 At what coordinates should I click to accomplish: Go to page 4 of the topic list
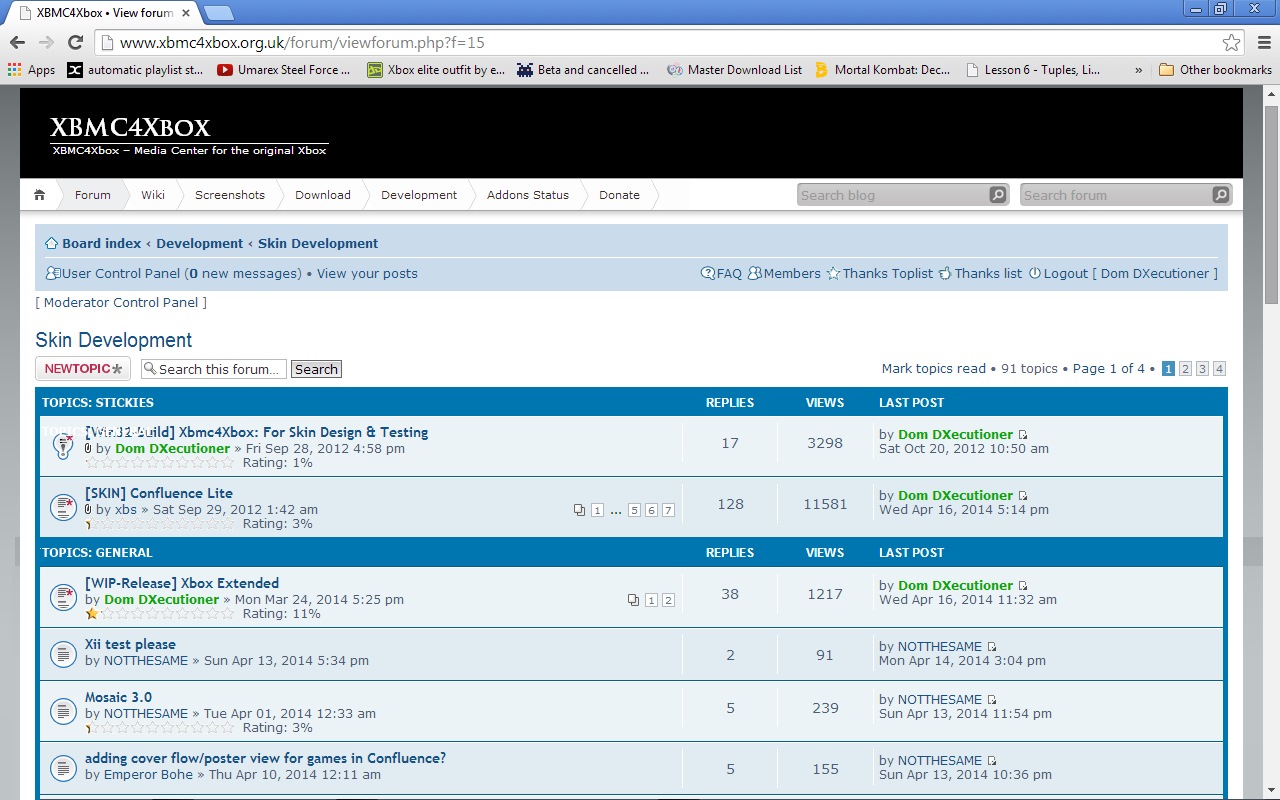(x=1219, y=369)
